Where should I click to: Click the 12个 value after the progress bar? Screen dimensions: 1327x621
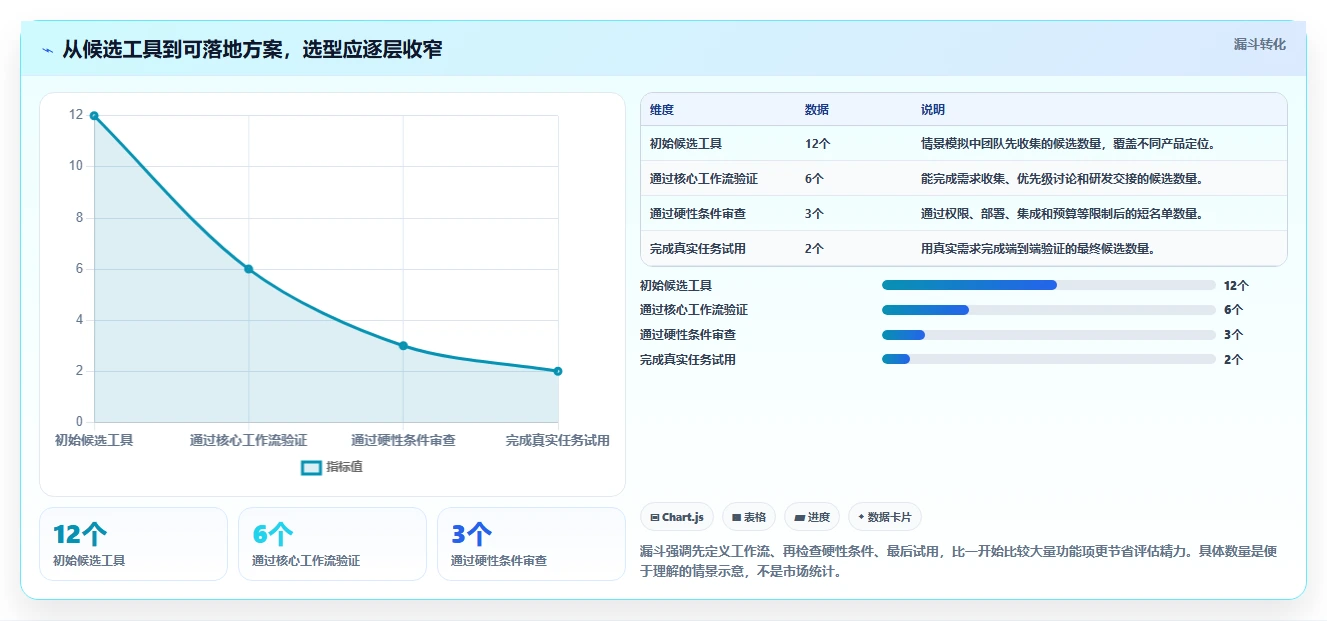click(x=1237, y=285)
